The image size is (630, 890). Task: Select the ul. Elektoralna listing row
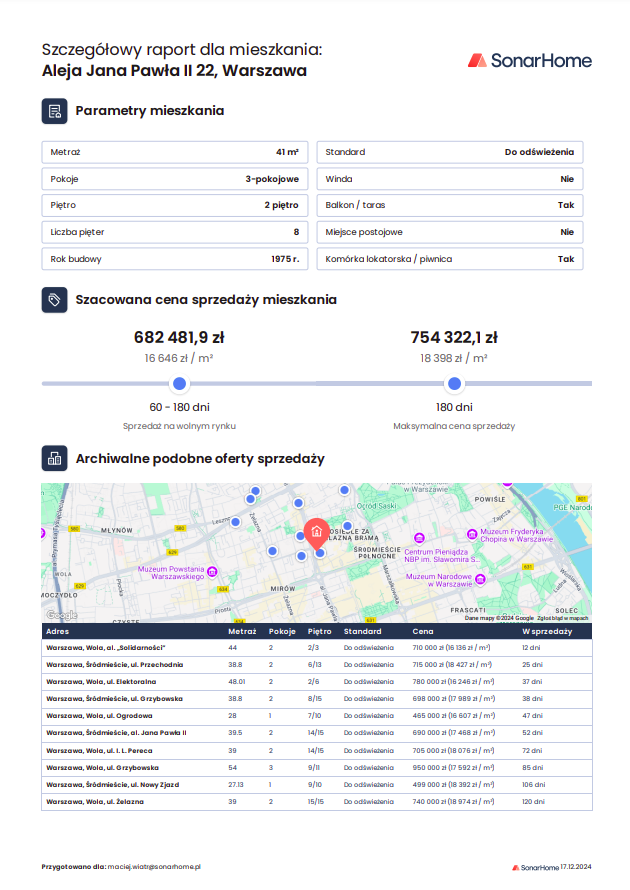coord(316,682)
